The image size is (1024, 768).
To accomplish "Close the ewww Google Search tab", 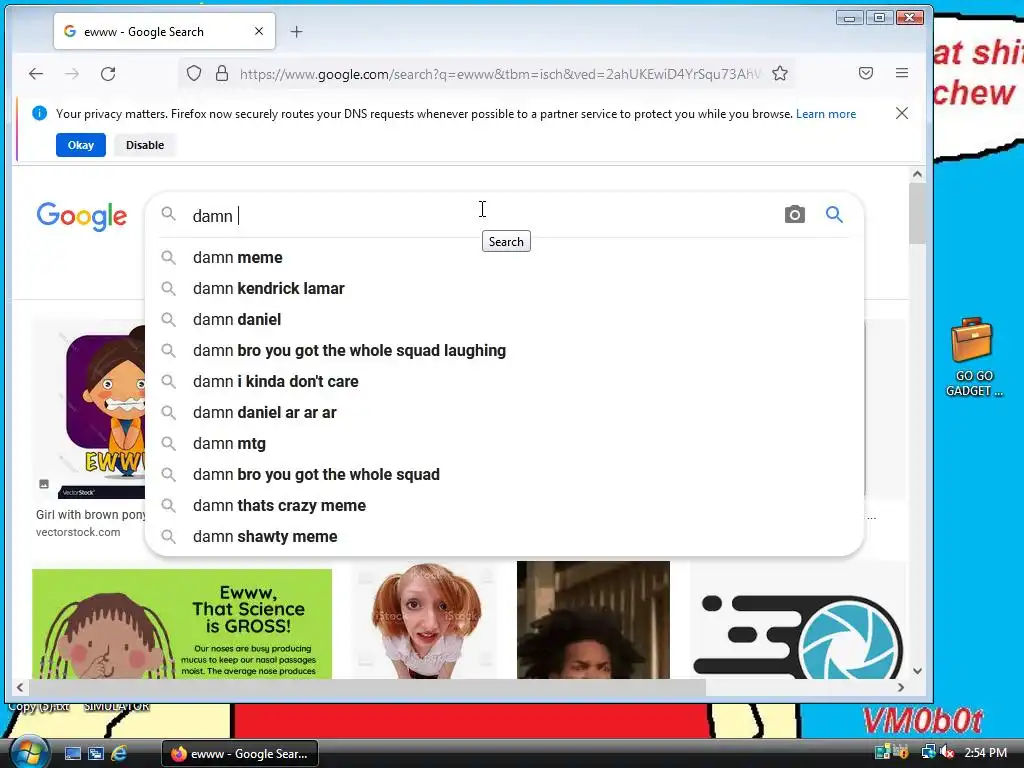I will click(x=259, y=31).
